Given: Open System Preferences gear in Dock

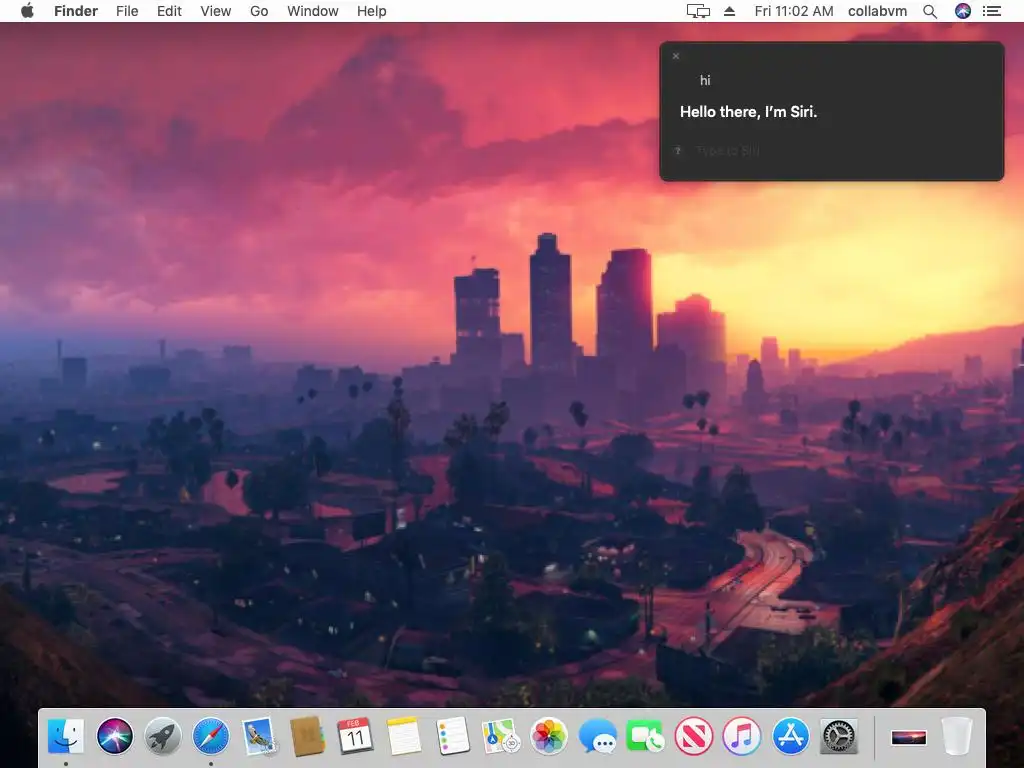Looking at the screenshot, I should [839, 736].
